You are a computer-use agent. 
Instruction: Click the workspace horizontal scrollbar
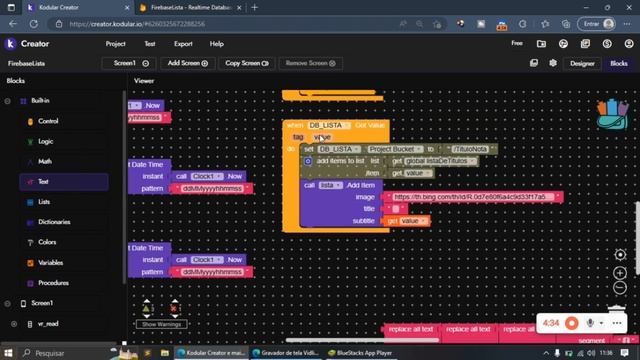(362, 340)
